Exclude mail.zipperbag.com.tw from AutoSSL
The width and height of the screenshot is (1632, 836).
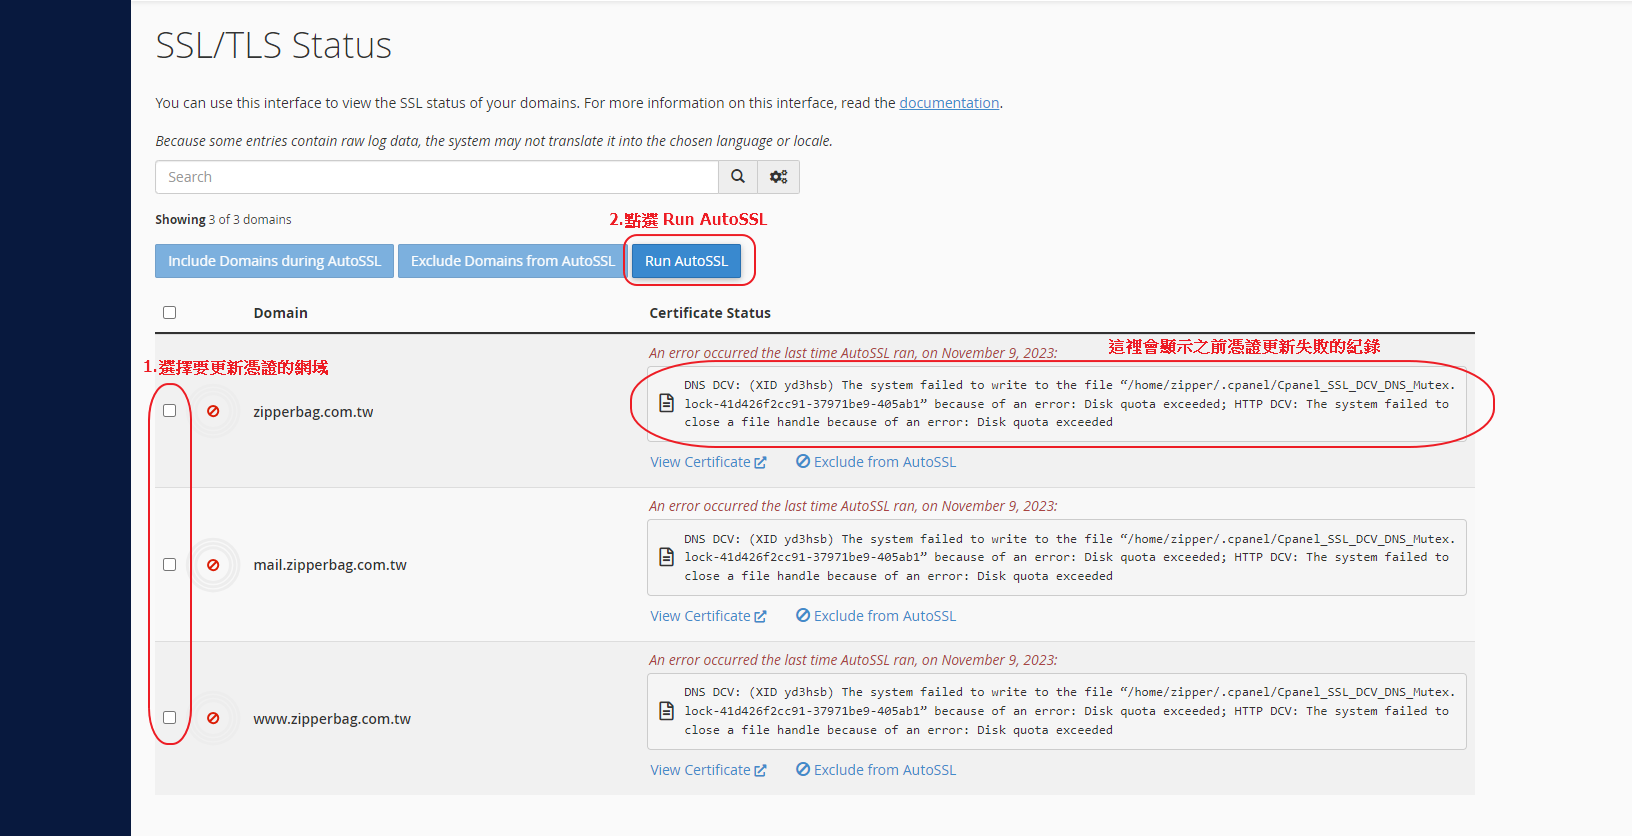click(x=876, y=616)
